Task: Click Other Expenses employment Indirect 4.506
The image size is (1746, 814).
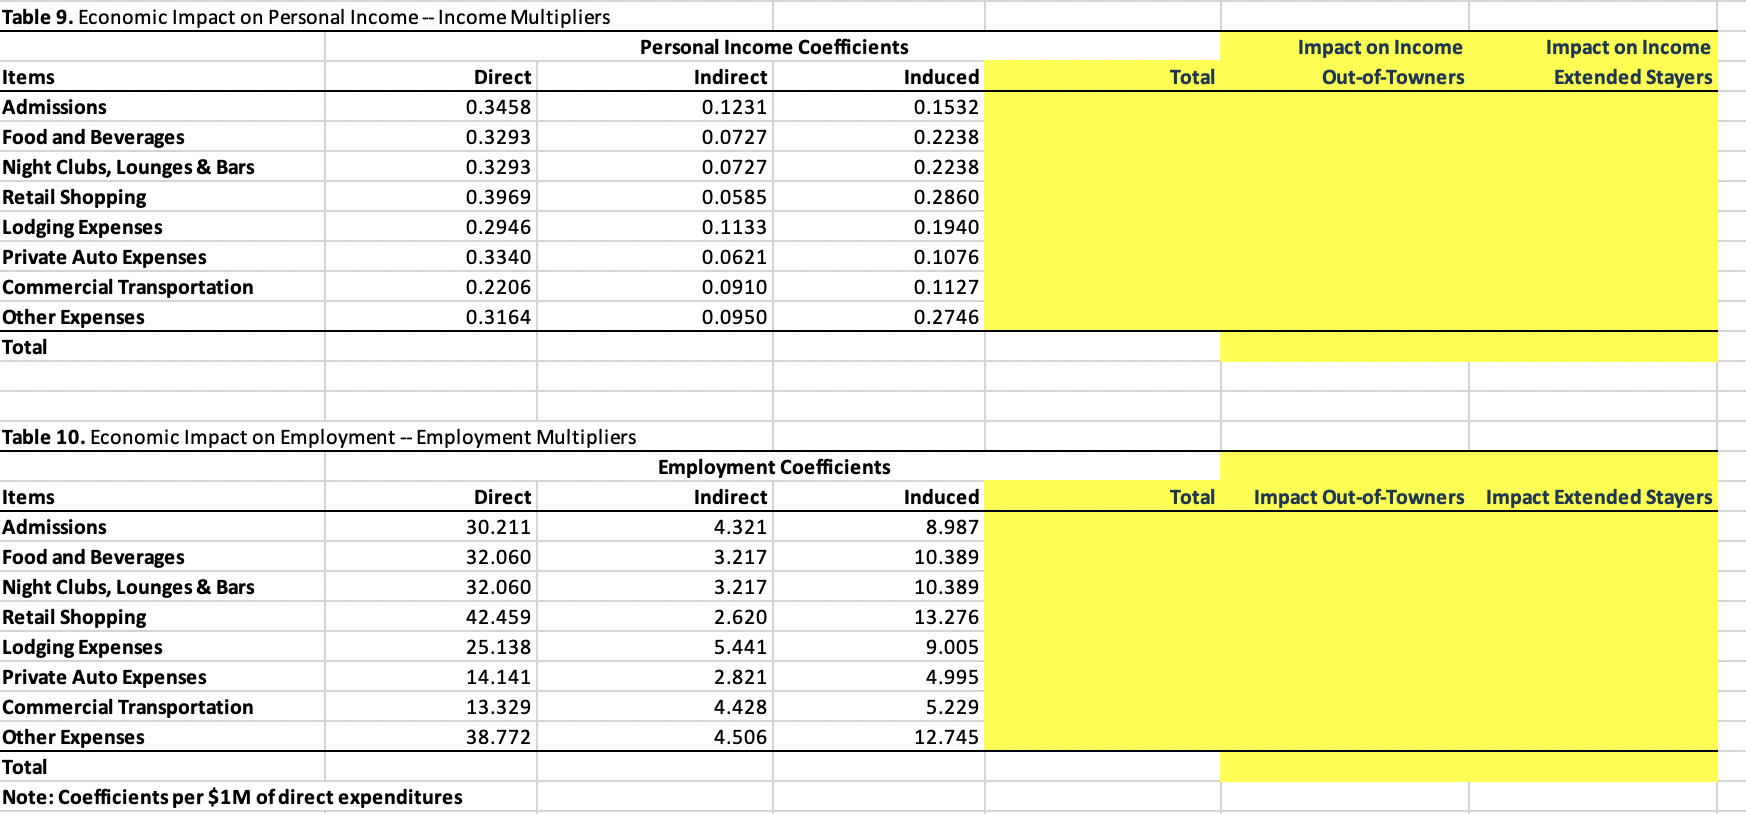Action: (740, 737)
